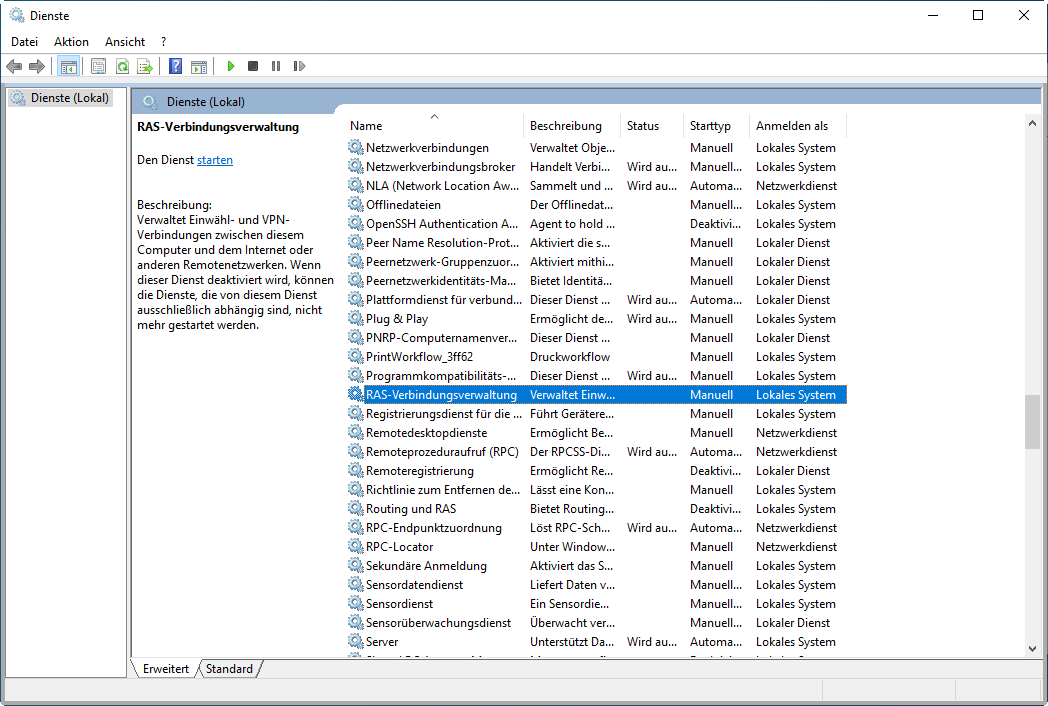Image resolution: width=1048 pixels, height=706 pixels.
Task: Switch to the Erweitert tab
Action: [166, 669]
